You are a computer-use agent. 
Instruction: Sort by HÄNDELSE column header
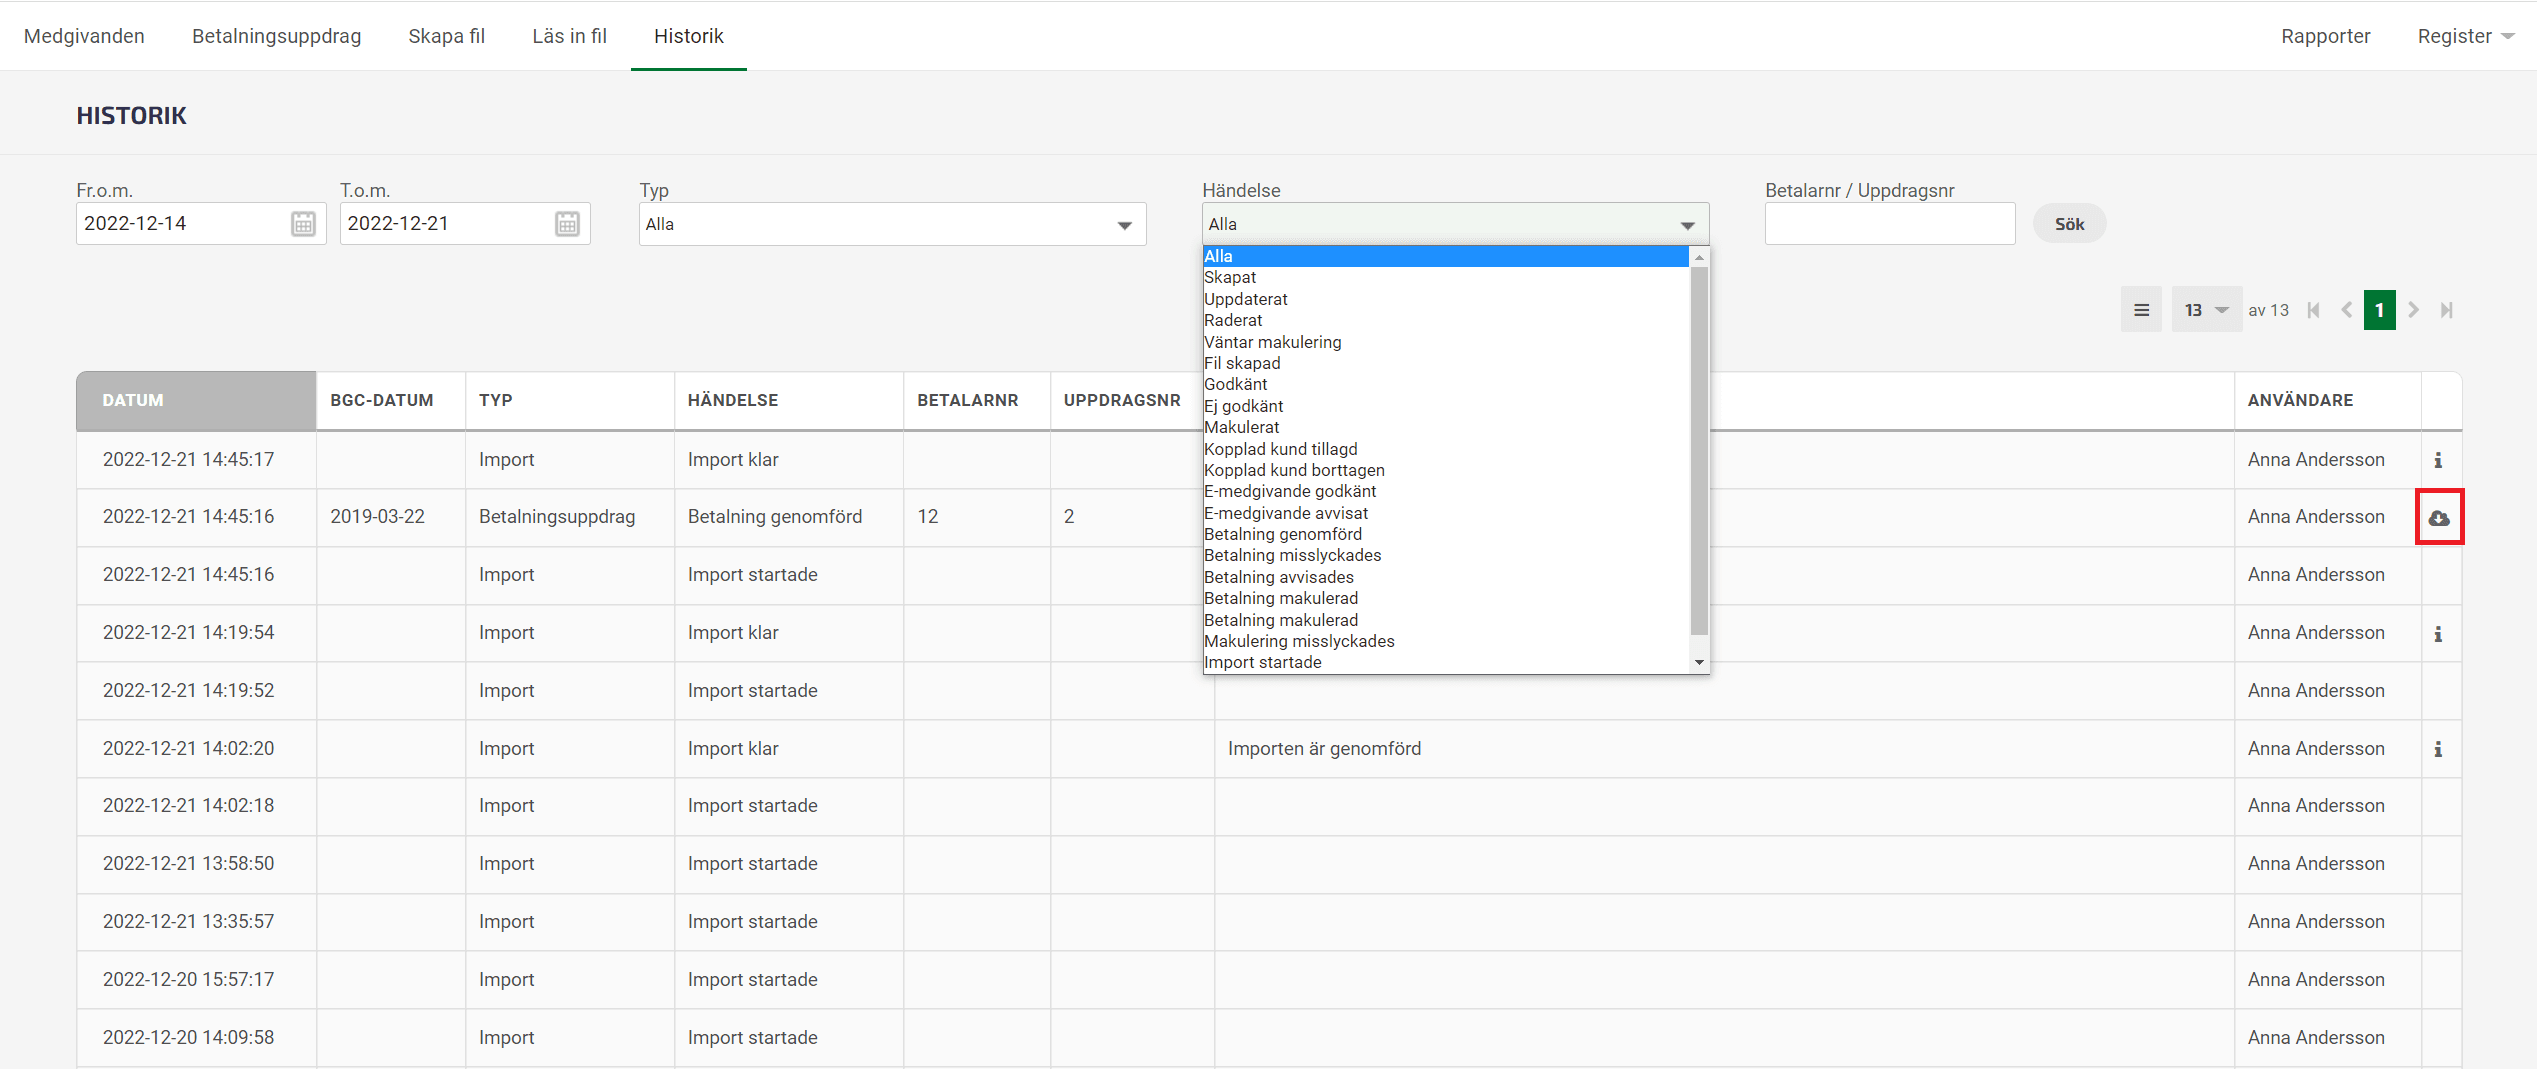(x=789, y=400)
